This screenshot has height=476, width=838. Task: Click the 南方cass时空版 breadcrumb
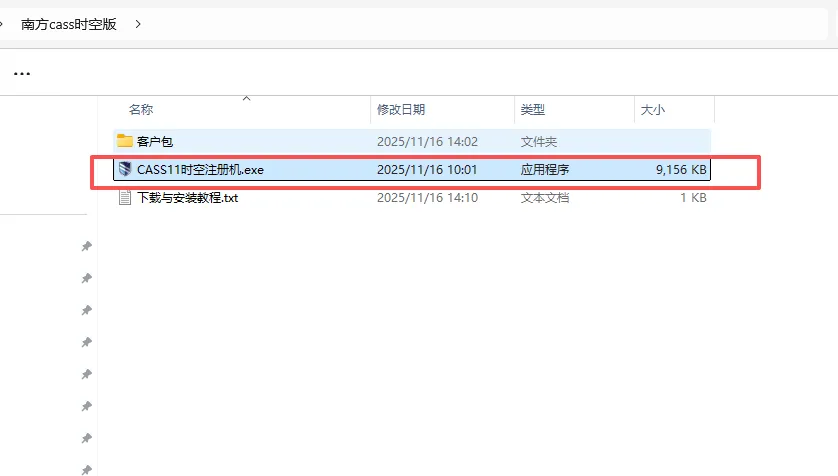(68, 24)
